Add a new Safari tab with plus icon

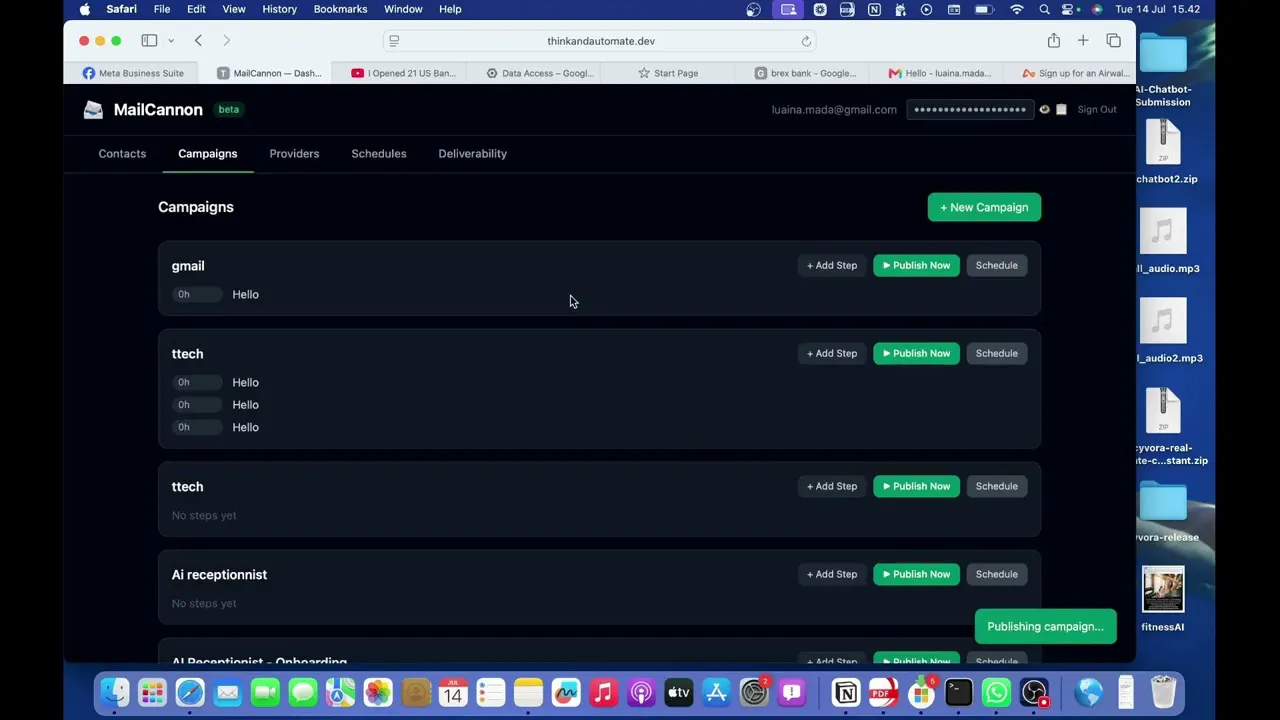click(1083, 41)
